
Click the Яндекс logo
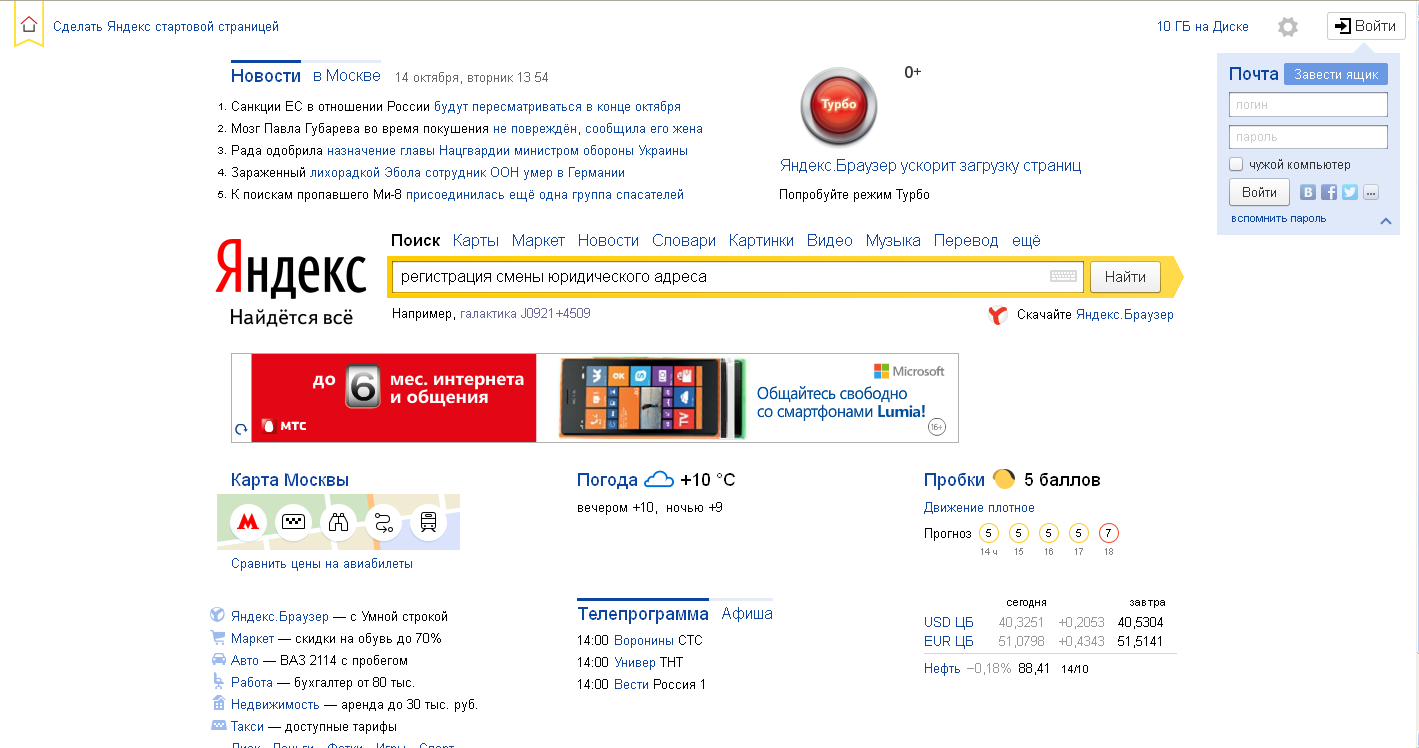pyautogui.click(x=291, y=269)
